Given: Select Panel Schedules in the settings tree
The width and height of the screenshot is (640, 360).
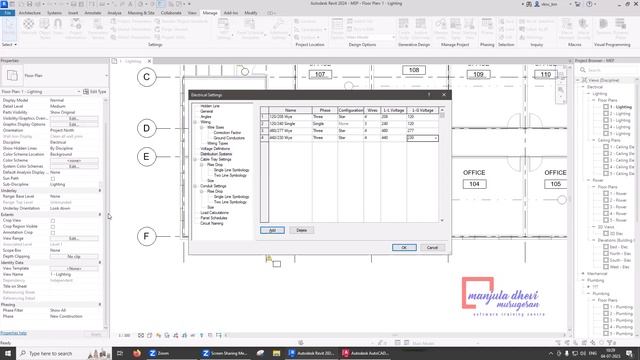Looking at the screenshot, I should (213, 218).
